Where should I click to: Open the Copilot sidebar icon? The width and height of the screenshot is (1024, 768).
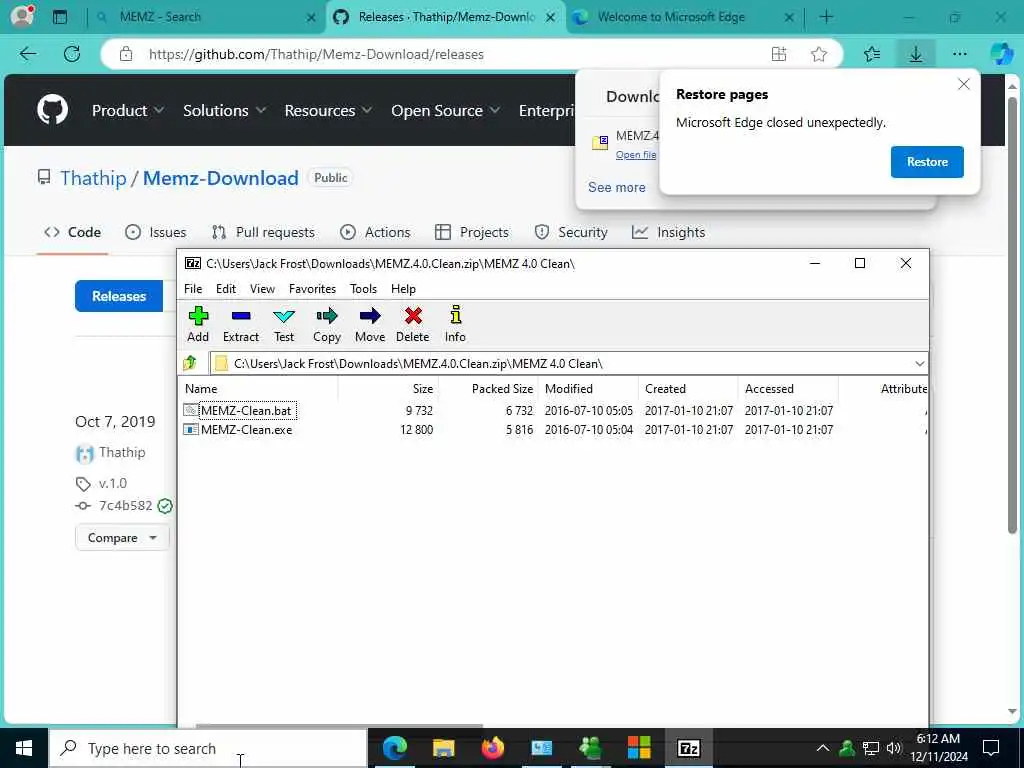coord(1001,54)
